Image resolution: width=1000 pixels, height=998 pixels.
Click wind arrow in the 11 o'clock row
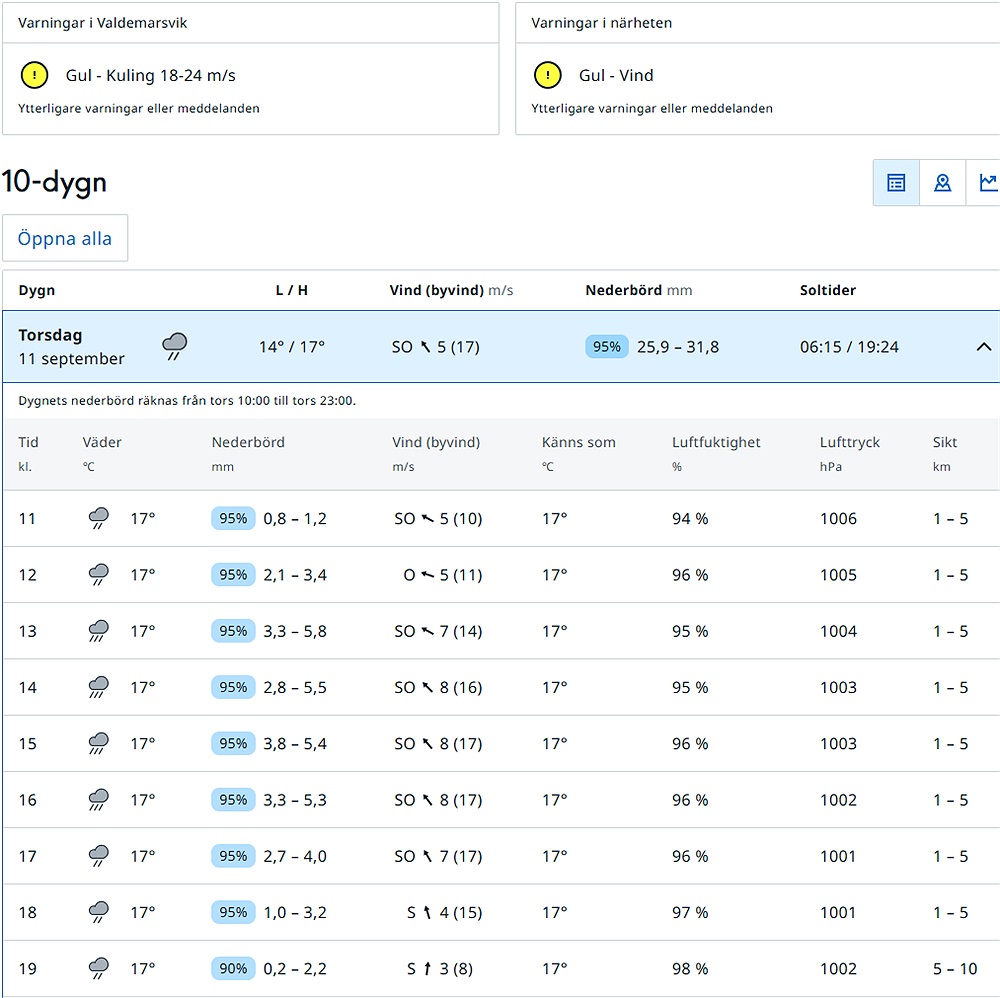[x=427, y=518]
